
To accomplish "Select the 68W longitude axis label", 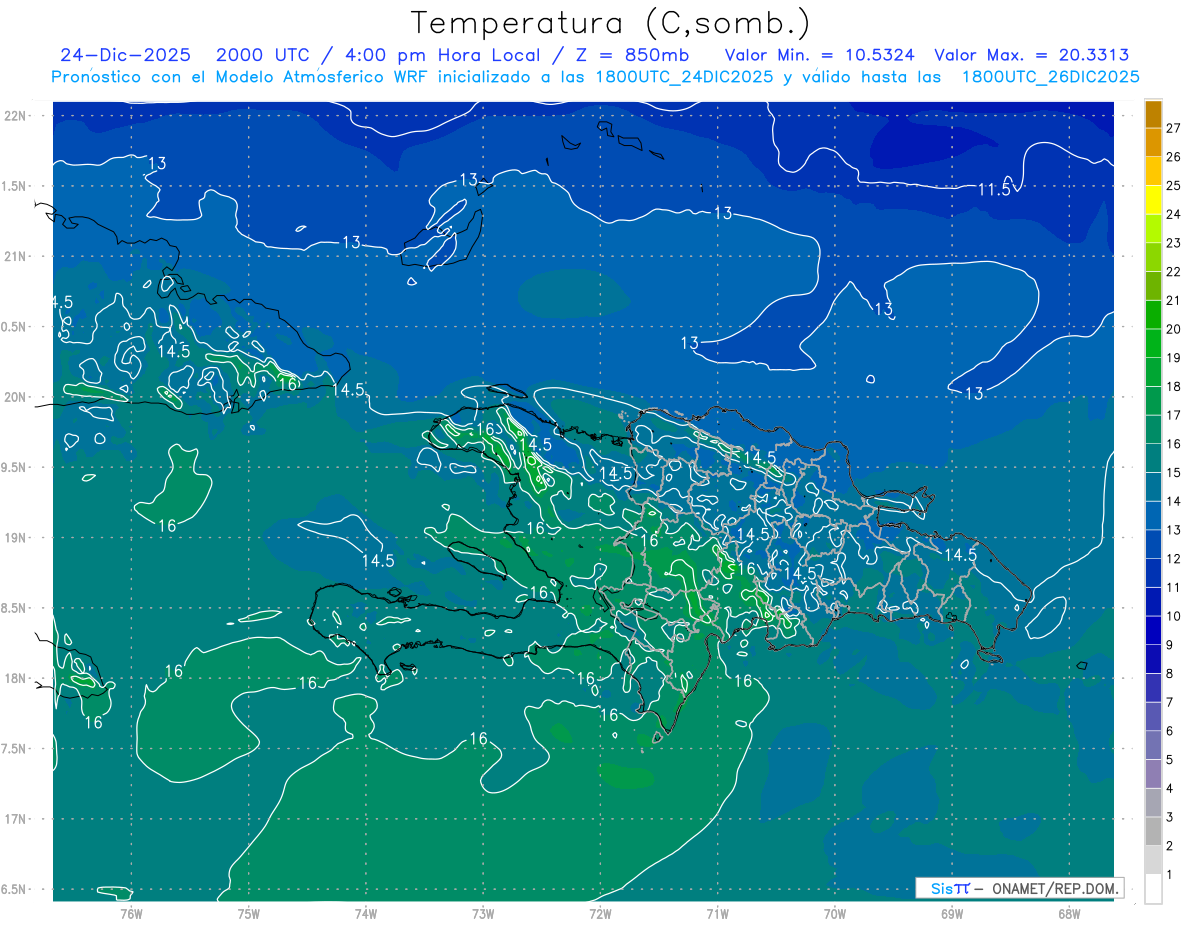I will pyautogui.click(x=1068, y=913).
